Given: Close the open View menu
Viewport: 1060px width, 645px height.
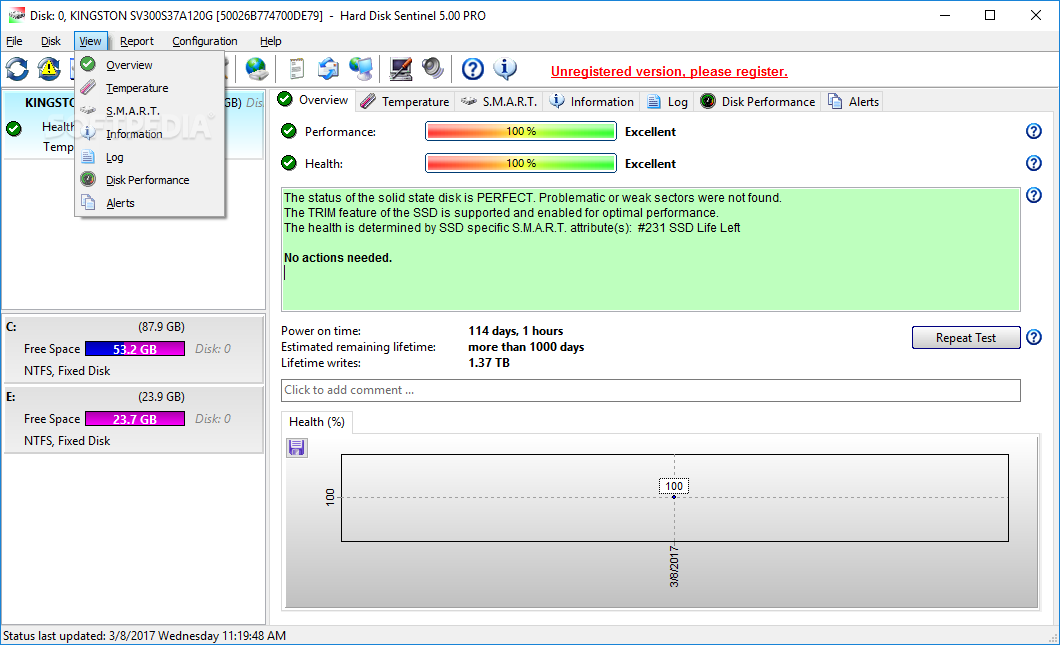Looking at the screenshot, I should pos(90,41).
